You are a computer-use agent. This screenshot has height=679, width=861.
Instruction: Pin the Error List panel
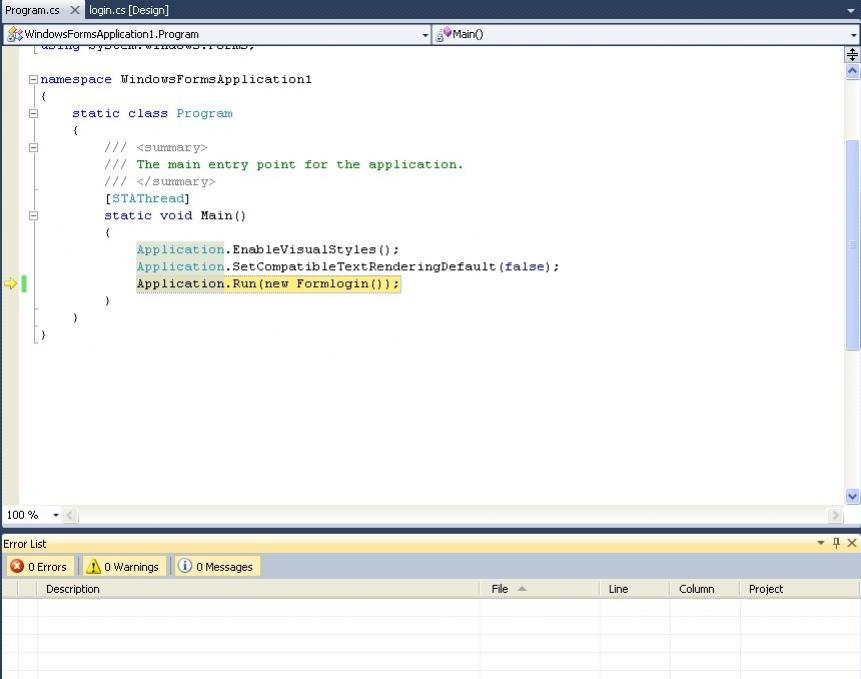click(836, 543)
